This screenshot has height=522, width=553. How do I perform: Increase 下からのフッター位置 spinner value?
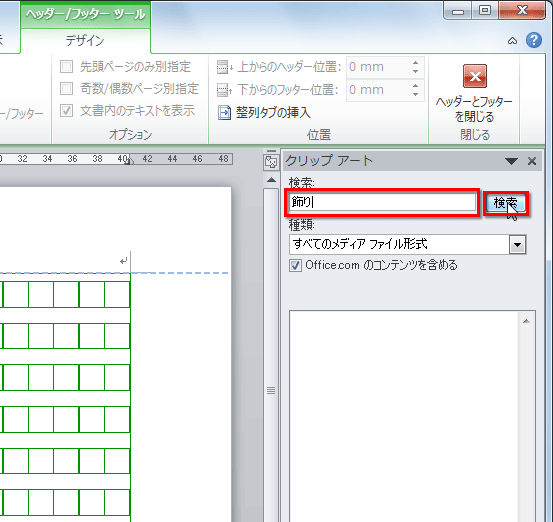[x=415, y=85]
